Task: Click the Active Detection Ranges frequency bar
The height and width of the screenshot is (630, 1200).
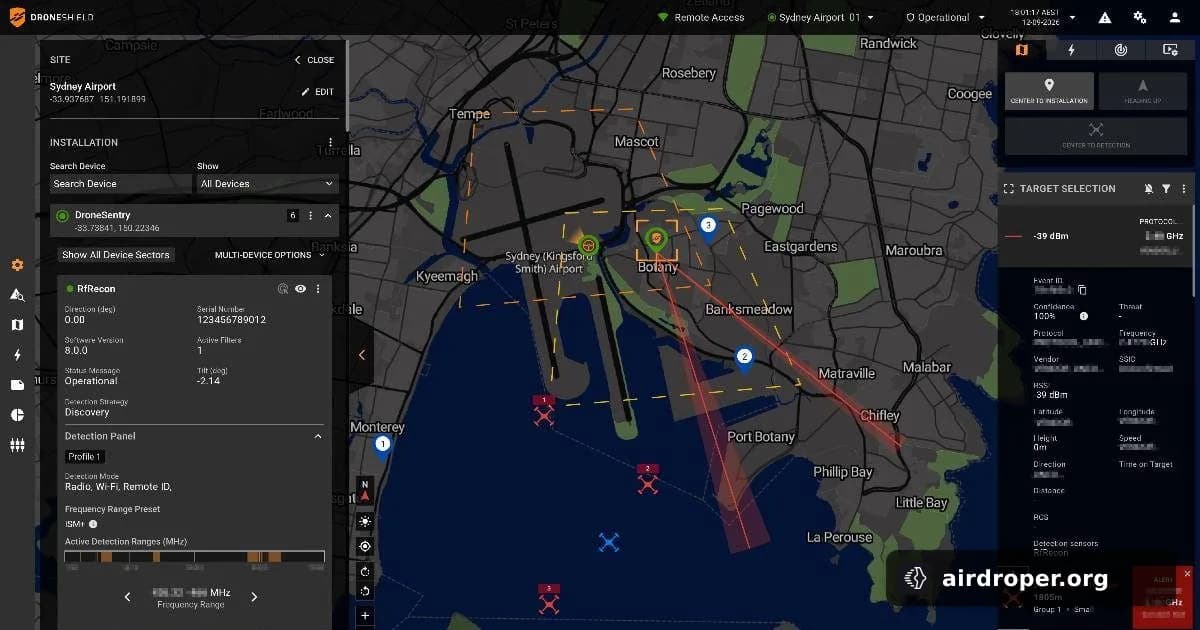Action: (194, 556)
